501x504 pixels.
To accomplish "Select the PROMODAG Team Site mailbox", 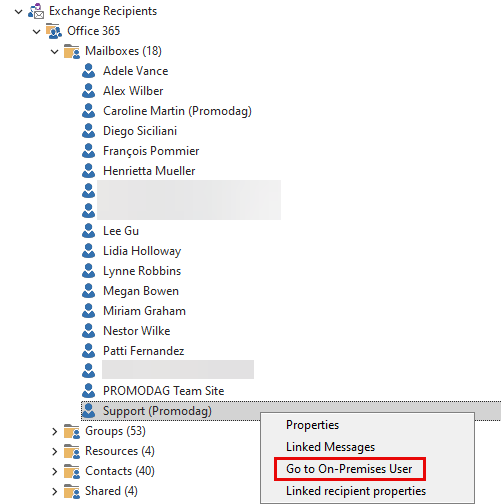I will 163,391.
